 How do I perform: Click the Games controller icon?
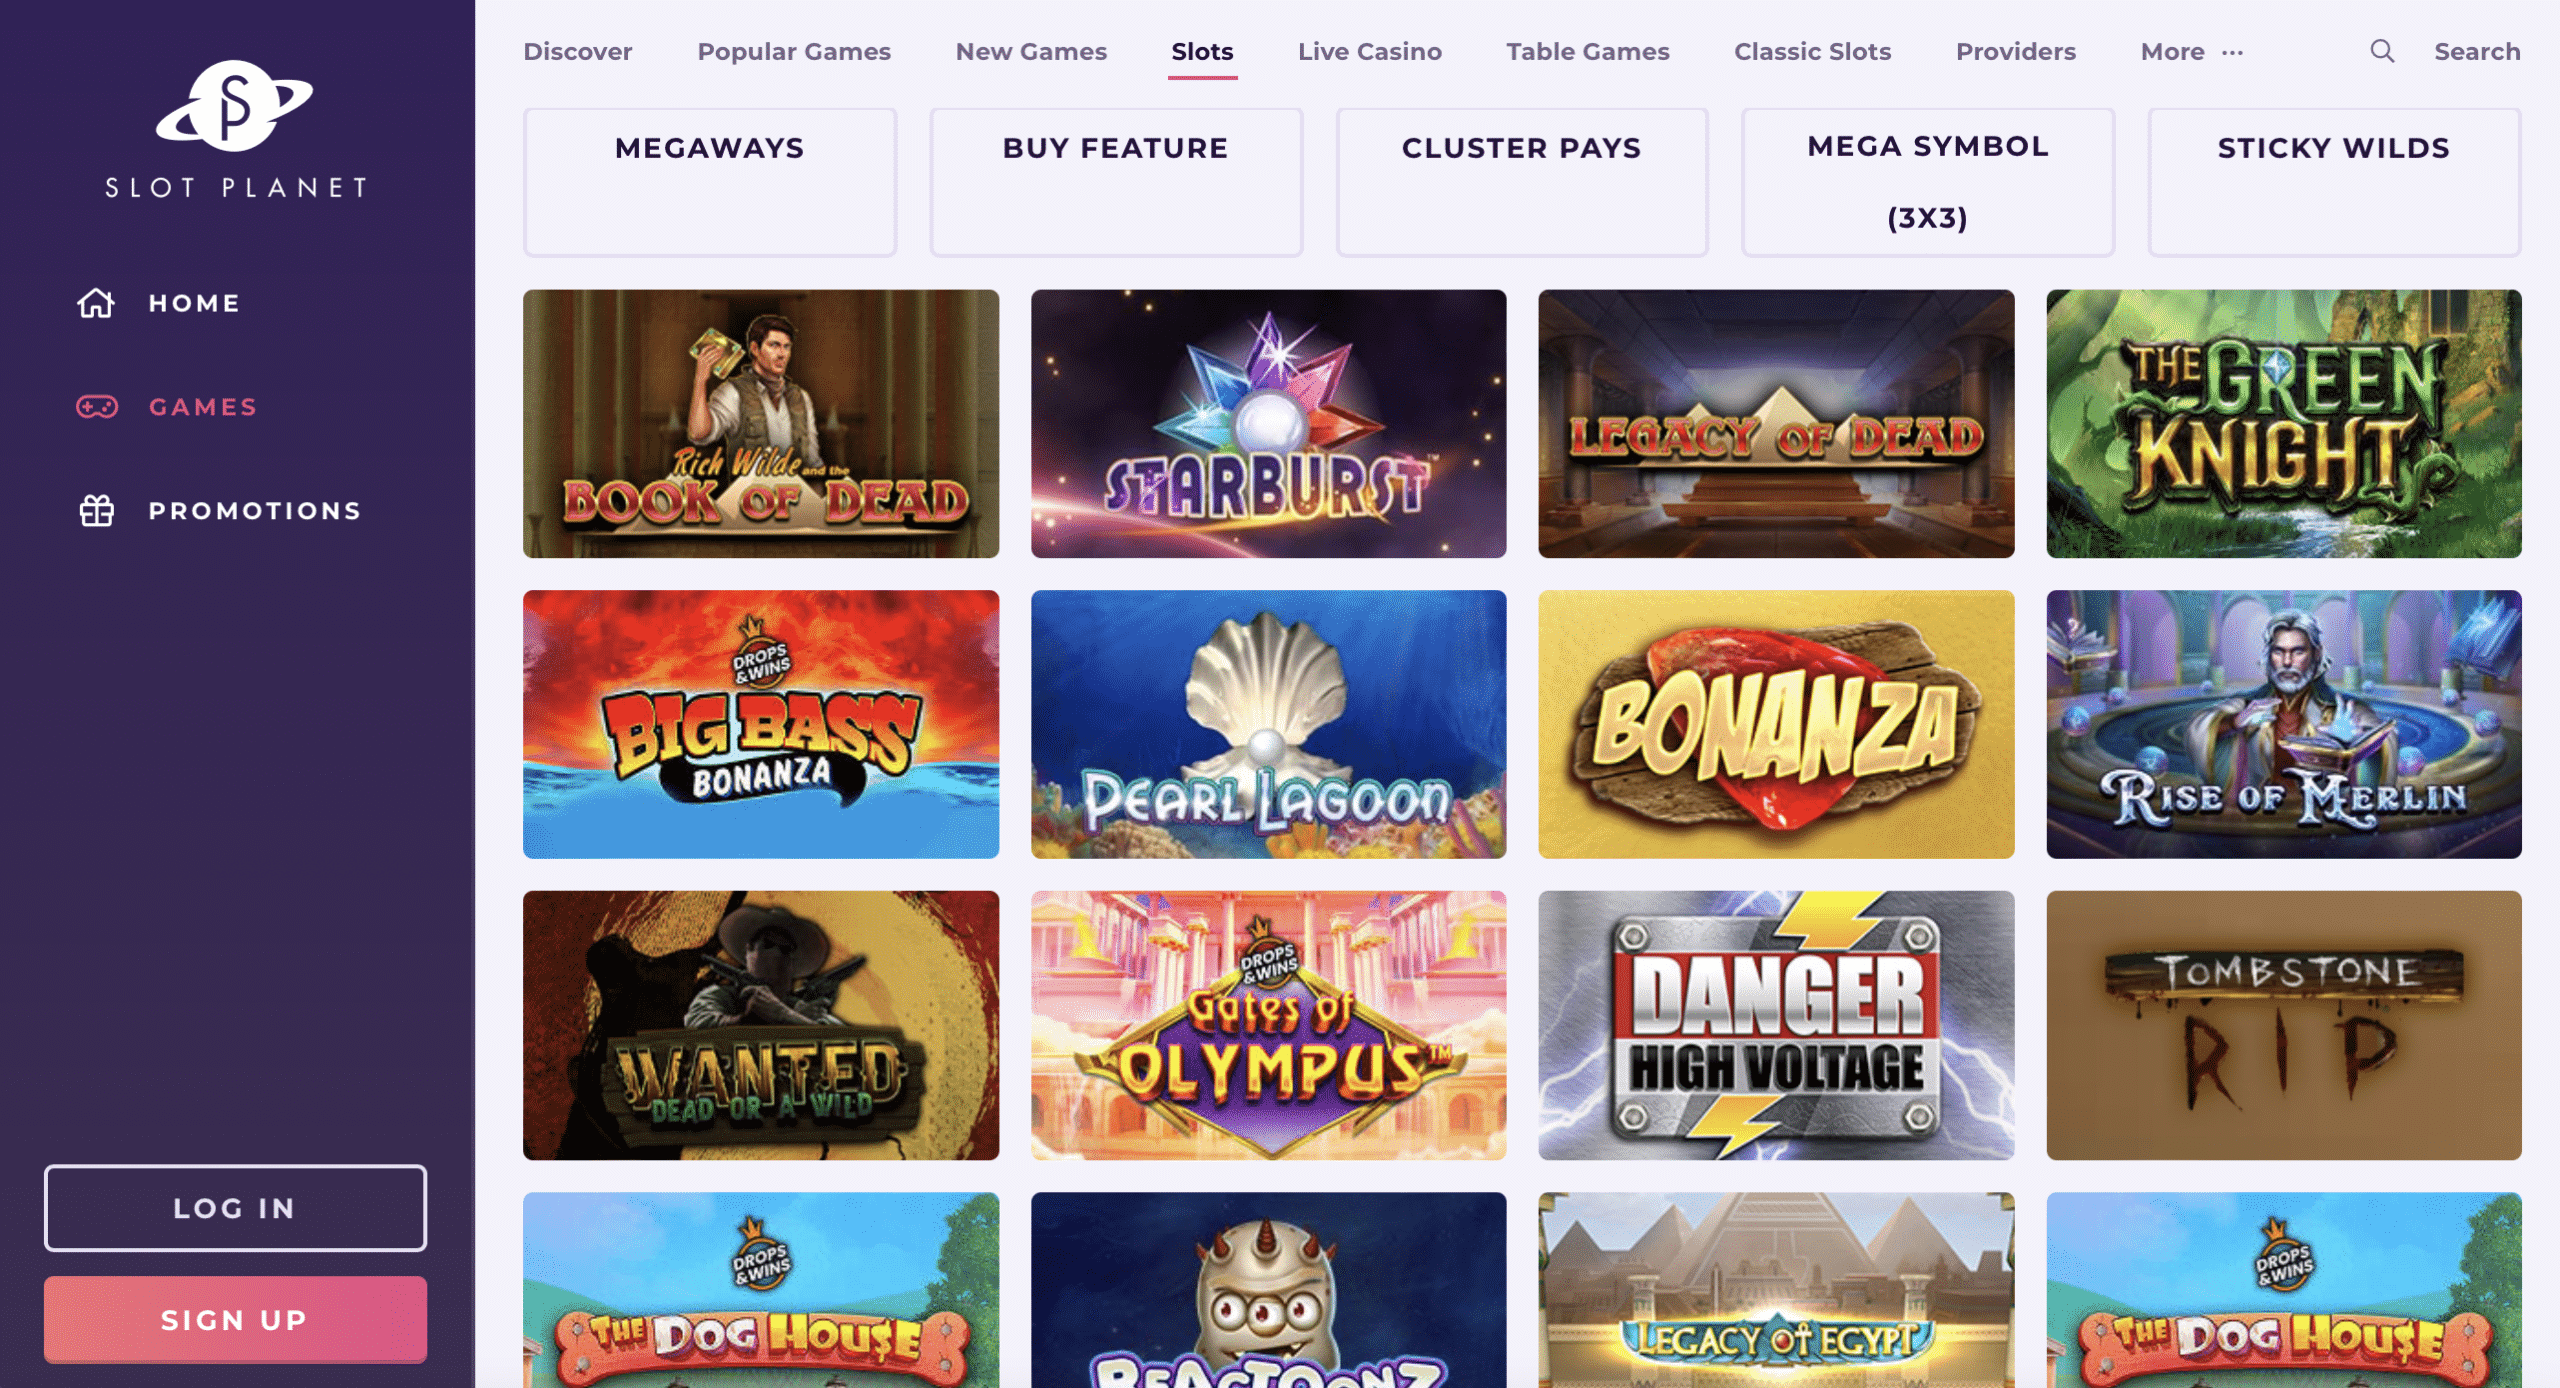(97, 407)
